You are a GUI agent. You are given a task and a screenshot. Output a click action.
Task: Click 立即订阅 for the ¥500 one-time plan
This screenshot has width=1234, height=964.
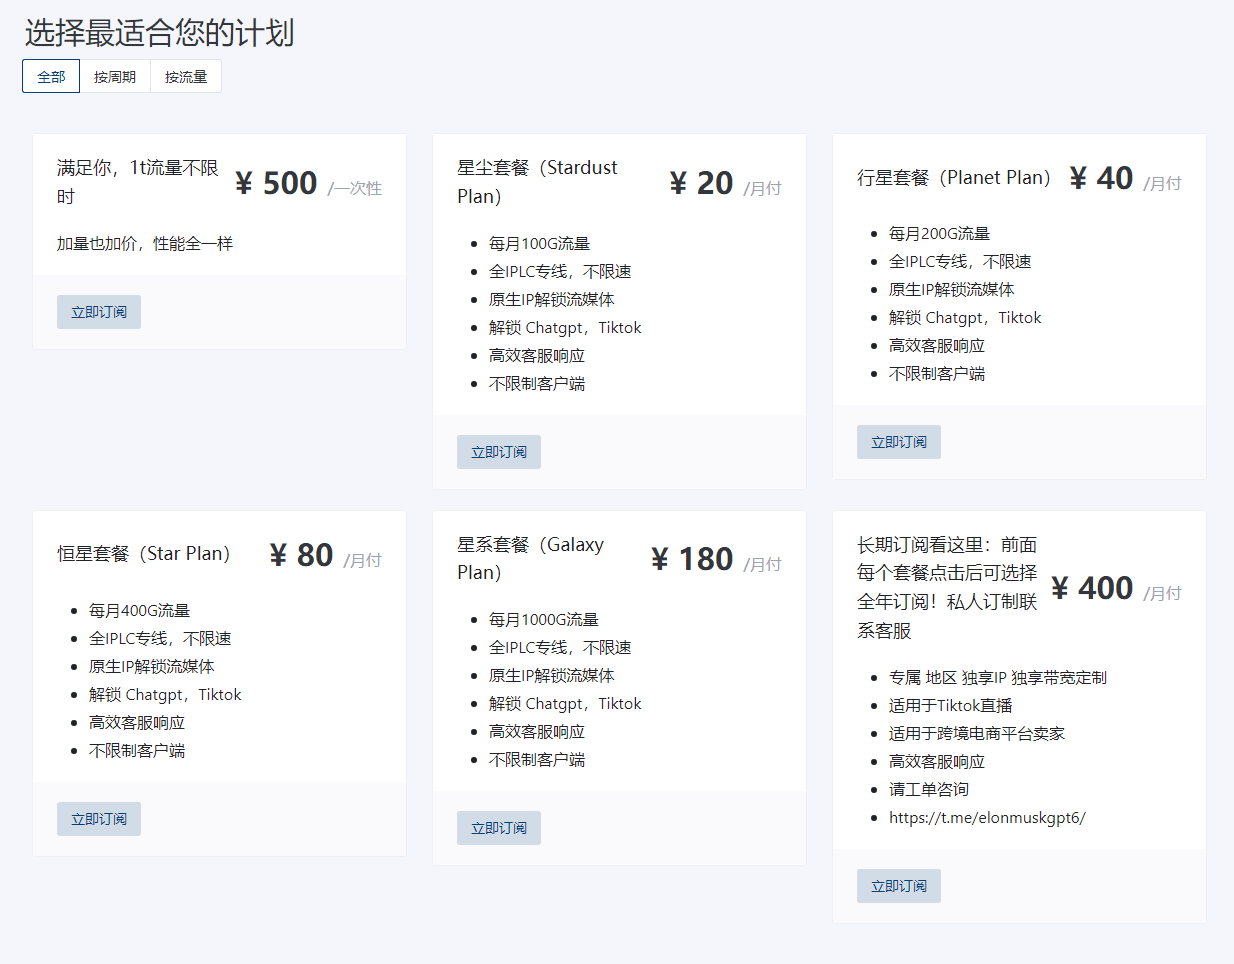[99, 312]
